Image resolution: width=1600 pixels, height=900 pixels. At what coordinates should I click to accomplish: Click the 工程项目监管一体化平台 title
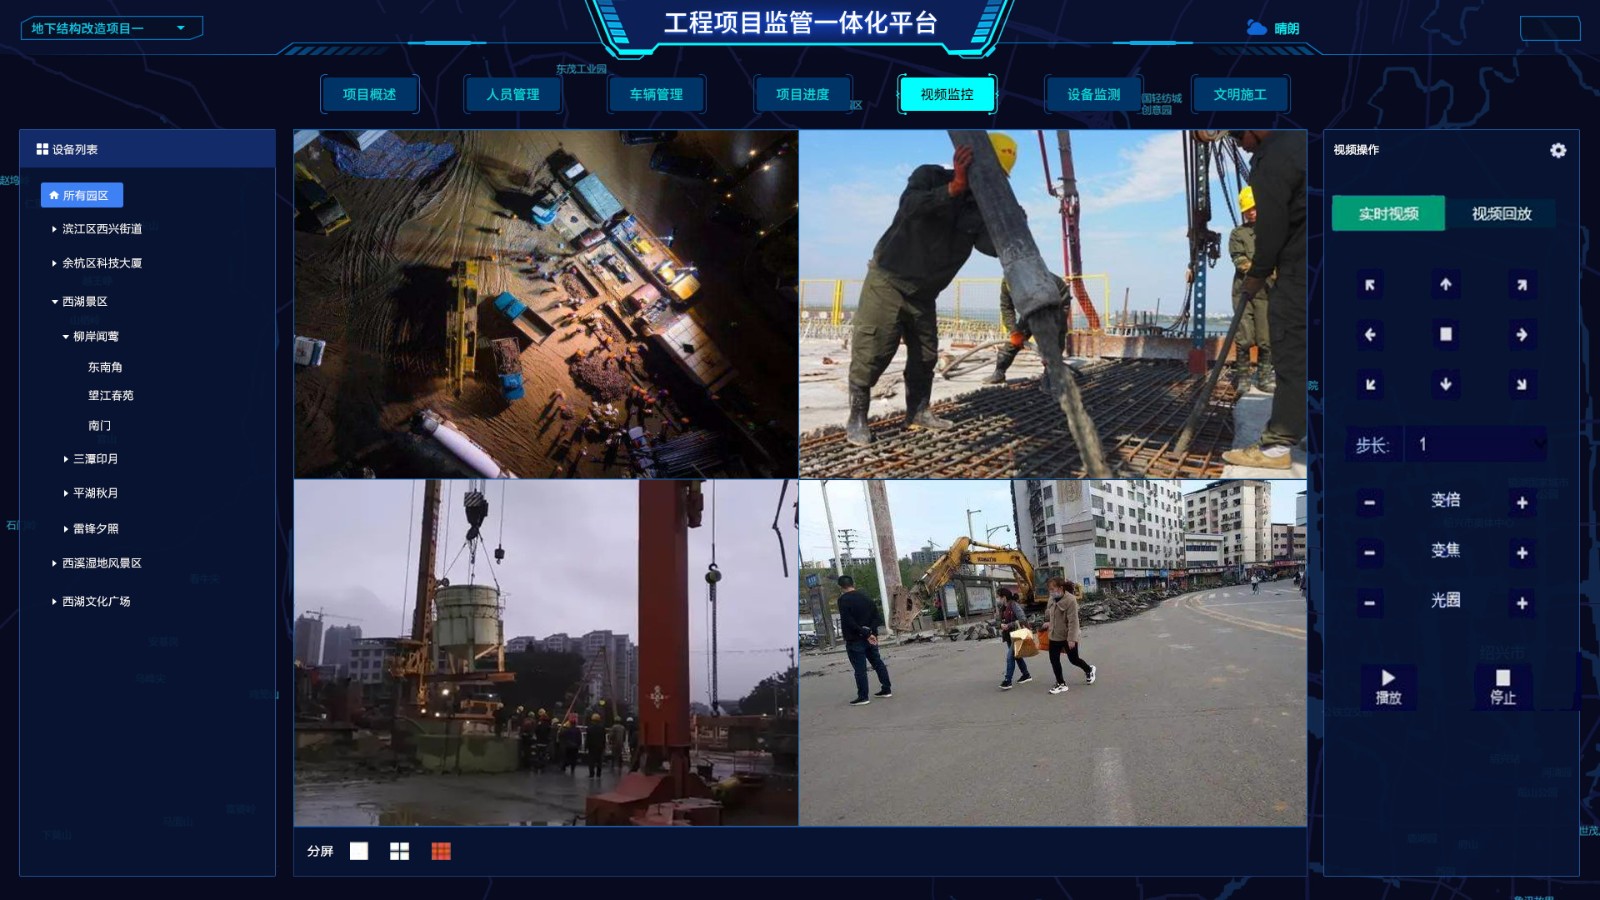tap(800, 23)
